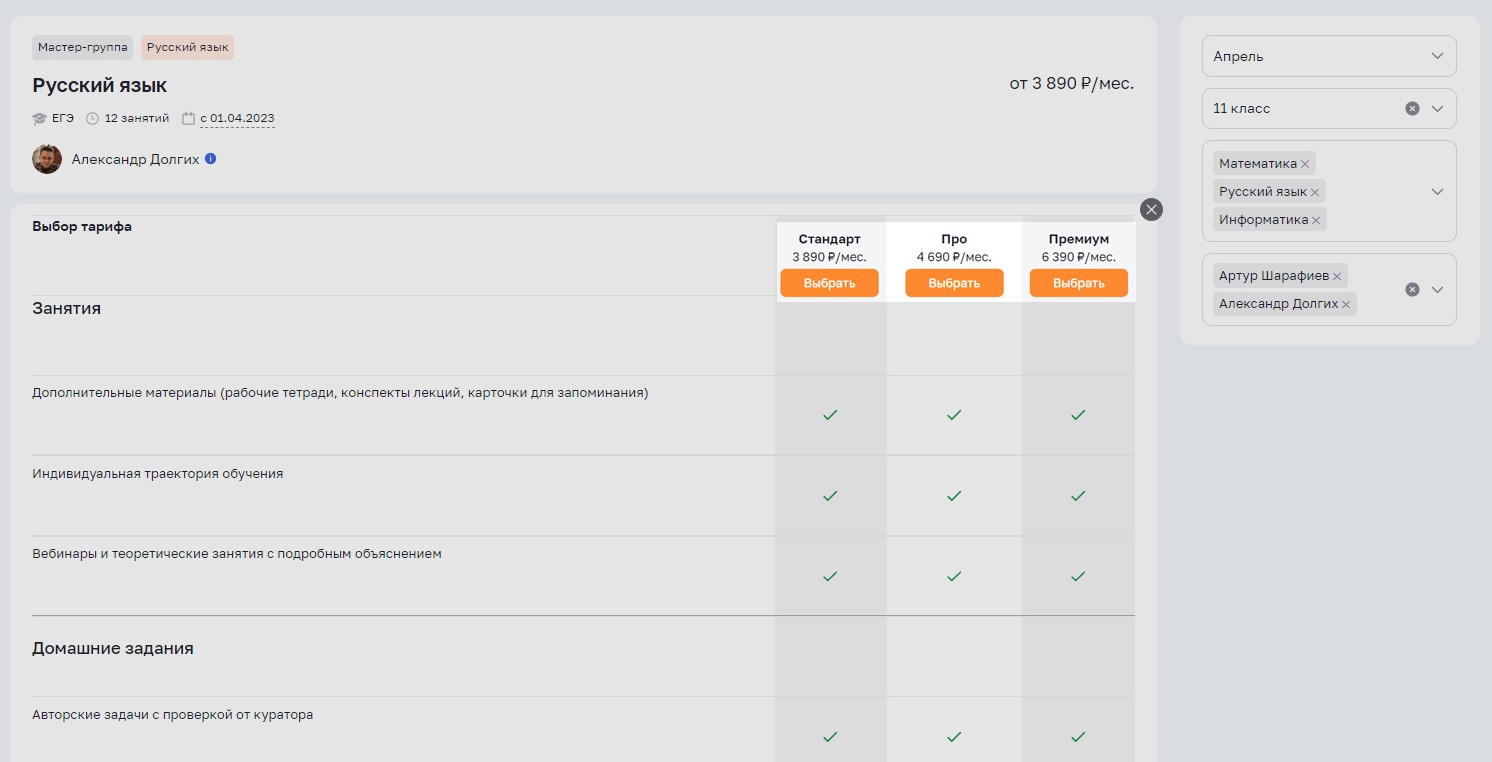The width and height of the screenshot is (1492, 762).
Task: Open the Апрель month dropdown
Action: [x=1329, y=56]
